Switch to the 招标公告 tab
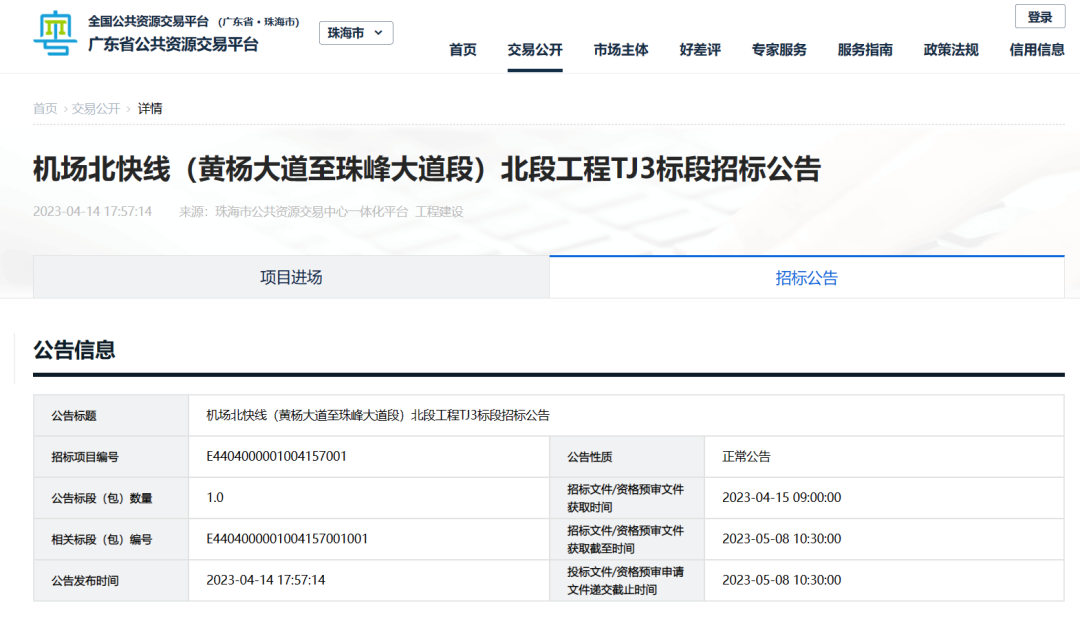The height and width of the screenshot is (643, 1080). 806,278
